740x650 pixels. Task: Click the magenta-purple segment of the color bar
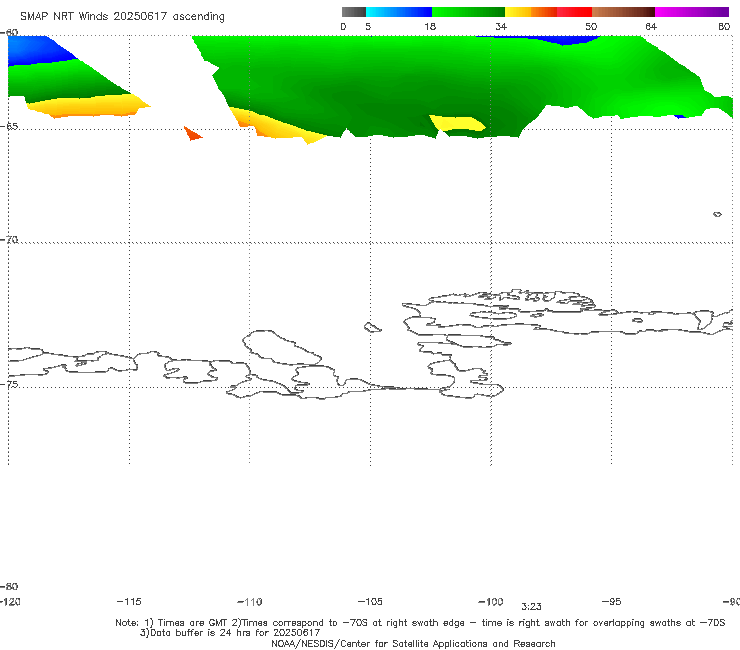(x=692, y=12)
